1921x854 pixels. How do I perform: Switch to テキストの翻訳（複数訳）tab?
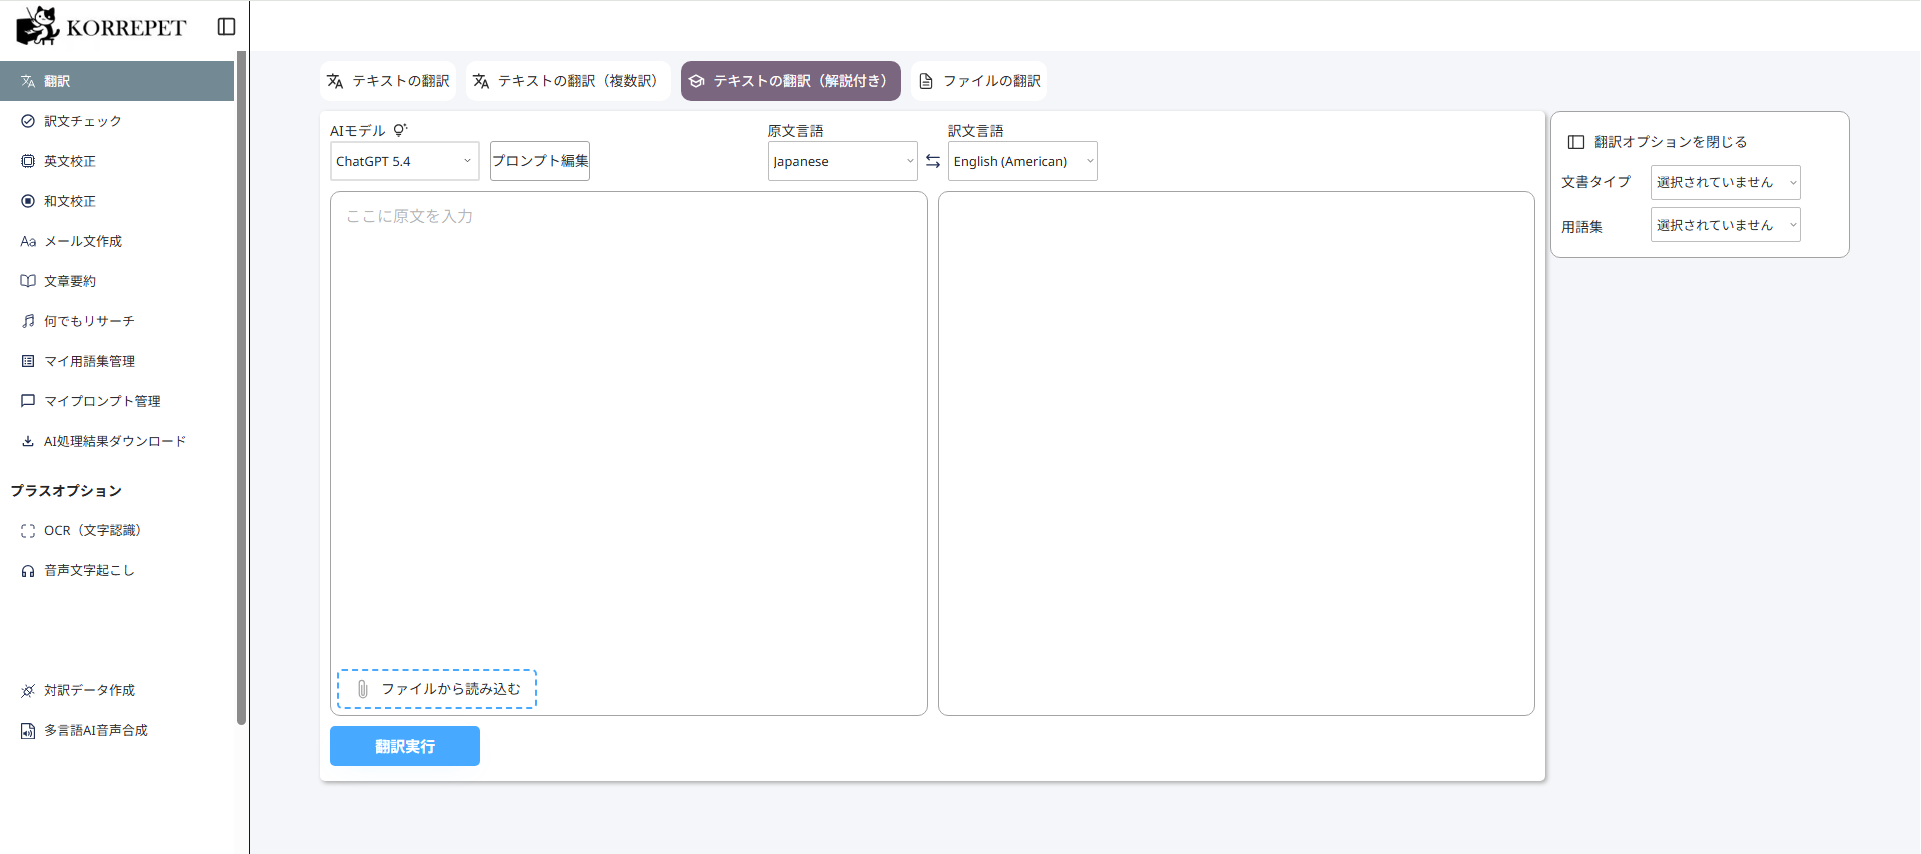[x=568, y=81]
